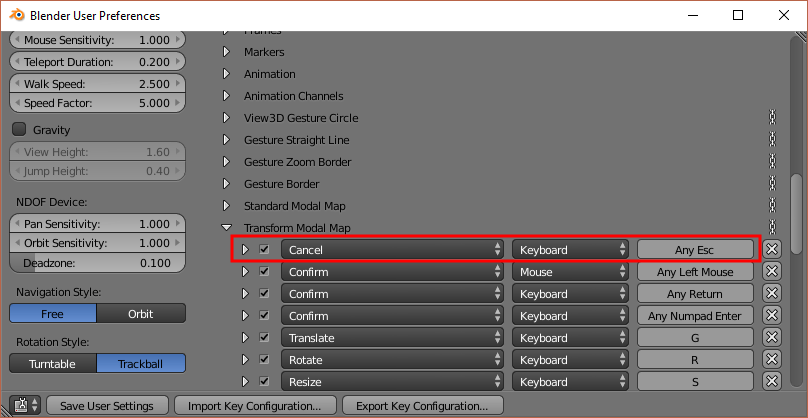Viewport: 808px width, 418px height.
Task: Open the editor type selector icon
Action: 26,405
